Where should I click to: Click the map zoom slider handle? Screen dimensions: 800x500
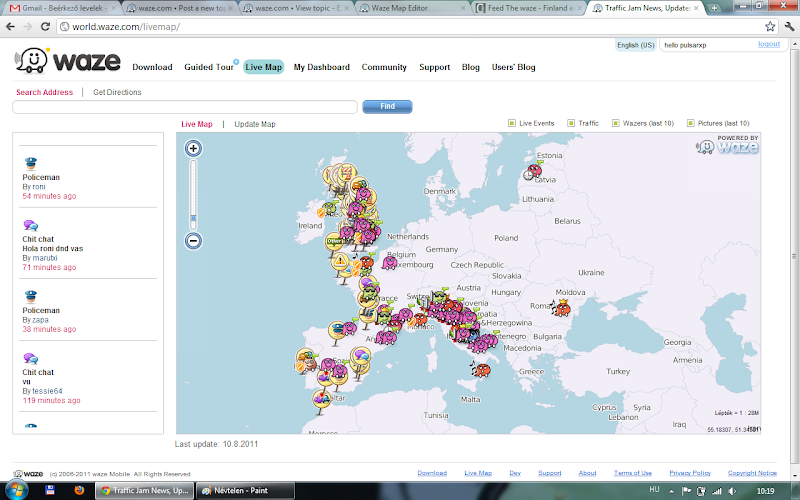[193, 218]
